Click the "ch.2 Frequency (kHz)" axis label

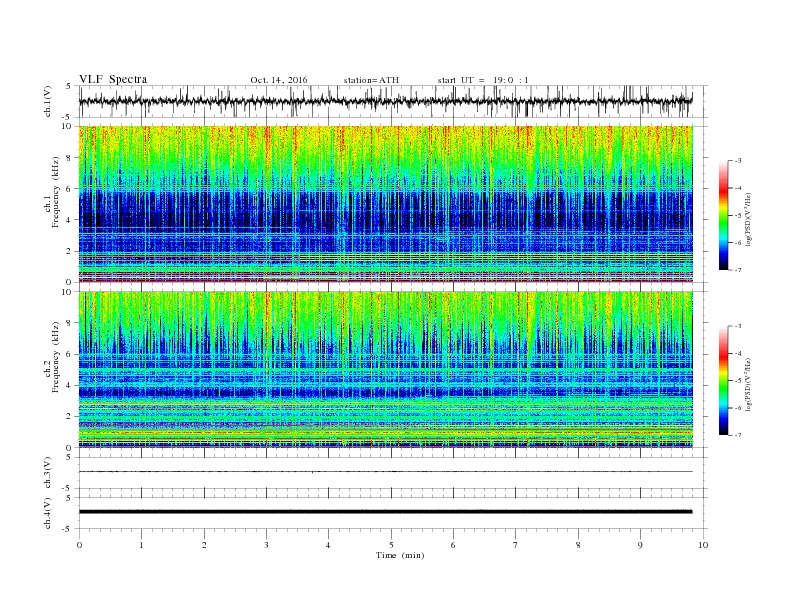52,370
